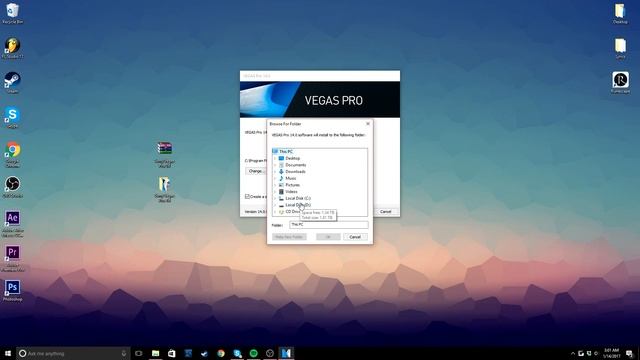
Task: Open the RuneScape desktop shortcut
Action: 620,82
